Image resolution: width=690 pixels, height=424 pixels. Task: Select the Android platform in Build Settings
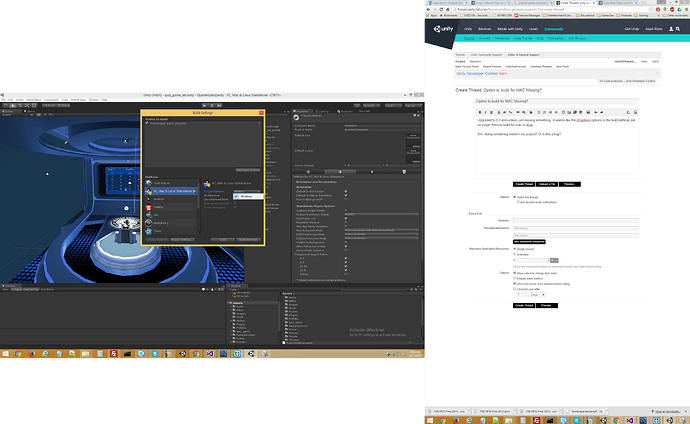(172, 199)
